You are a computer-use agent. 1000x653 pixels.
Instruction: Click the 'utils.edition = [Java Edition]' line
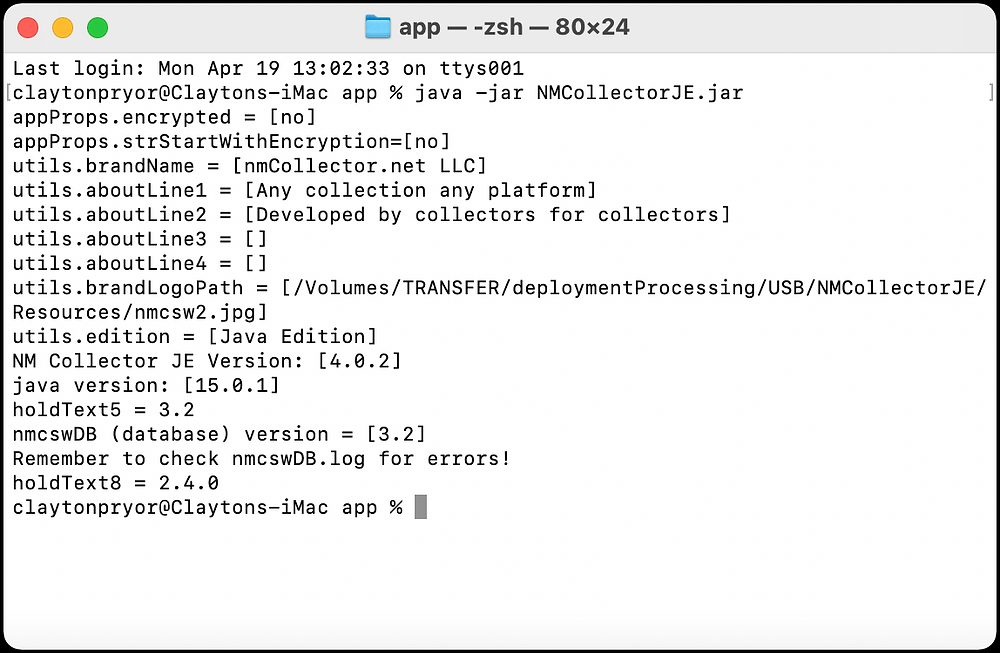pos(195,336)
